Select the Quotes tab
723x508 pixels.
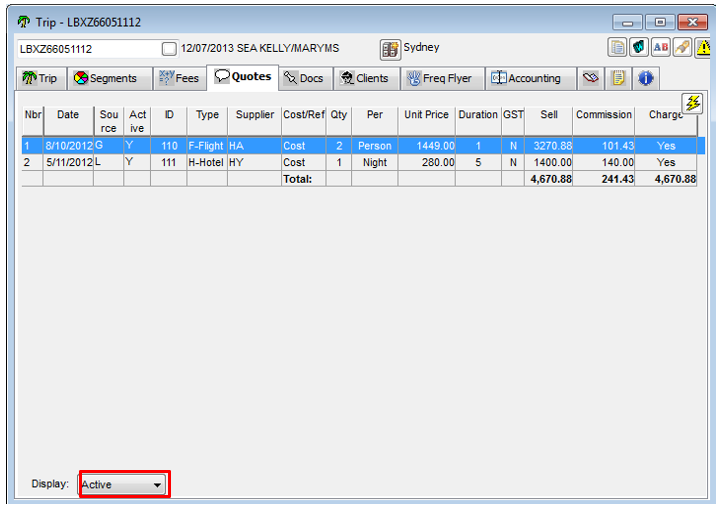click(243, 77)
